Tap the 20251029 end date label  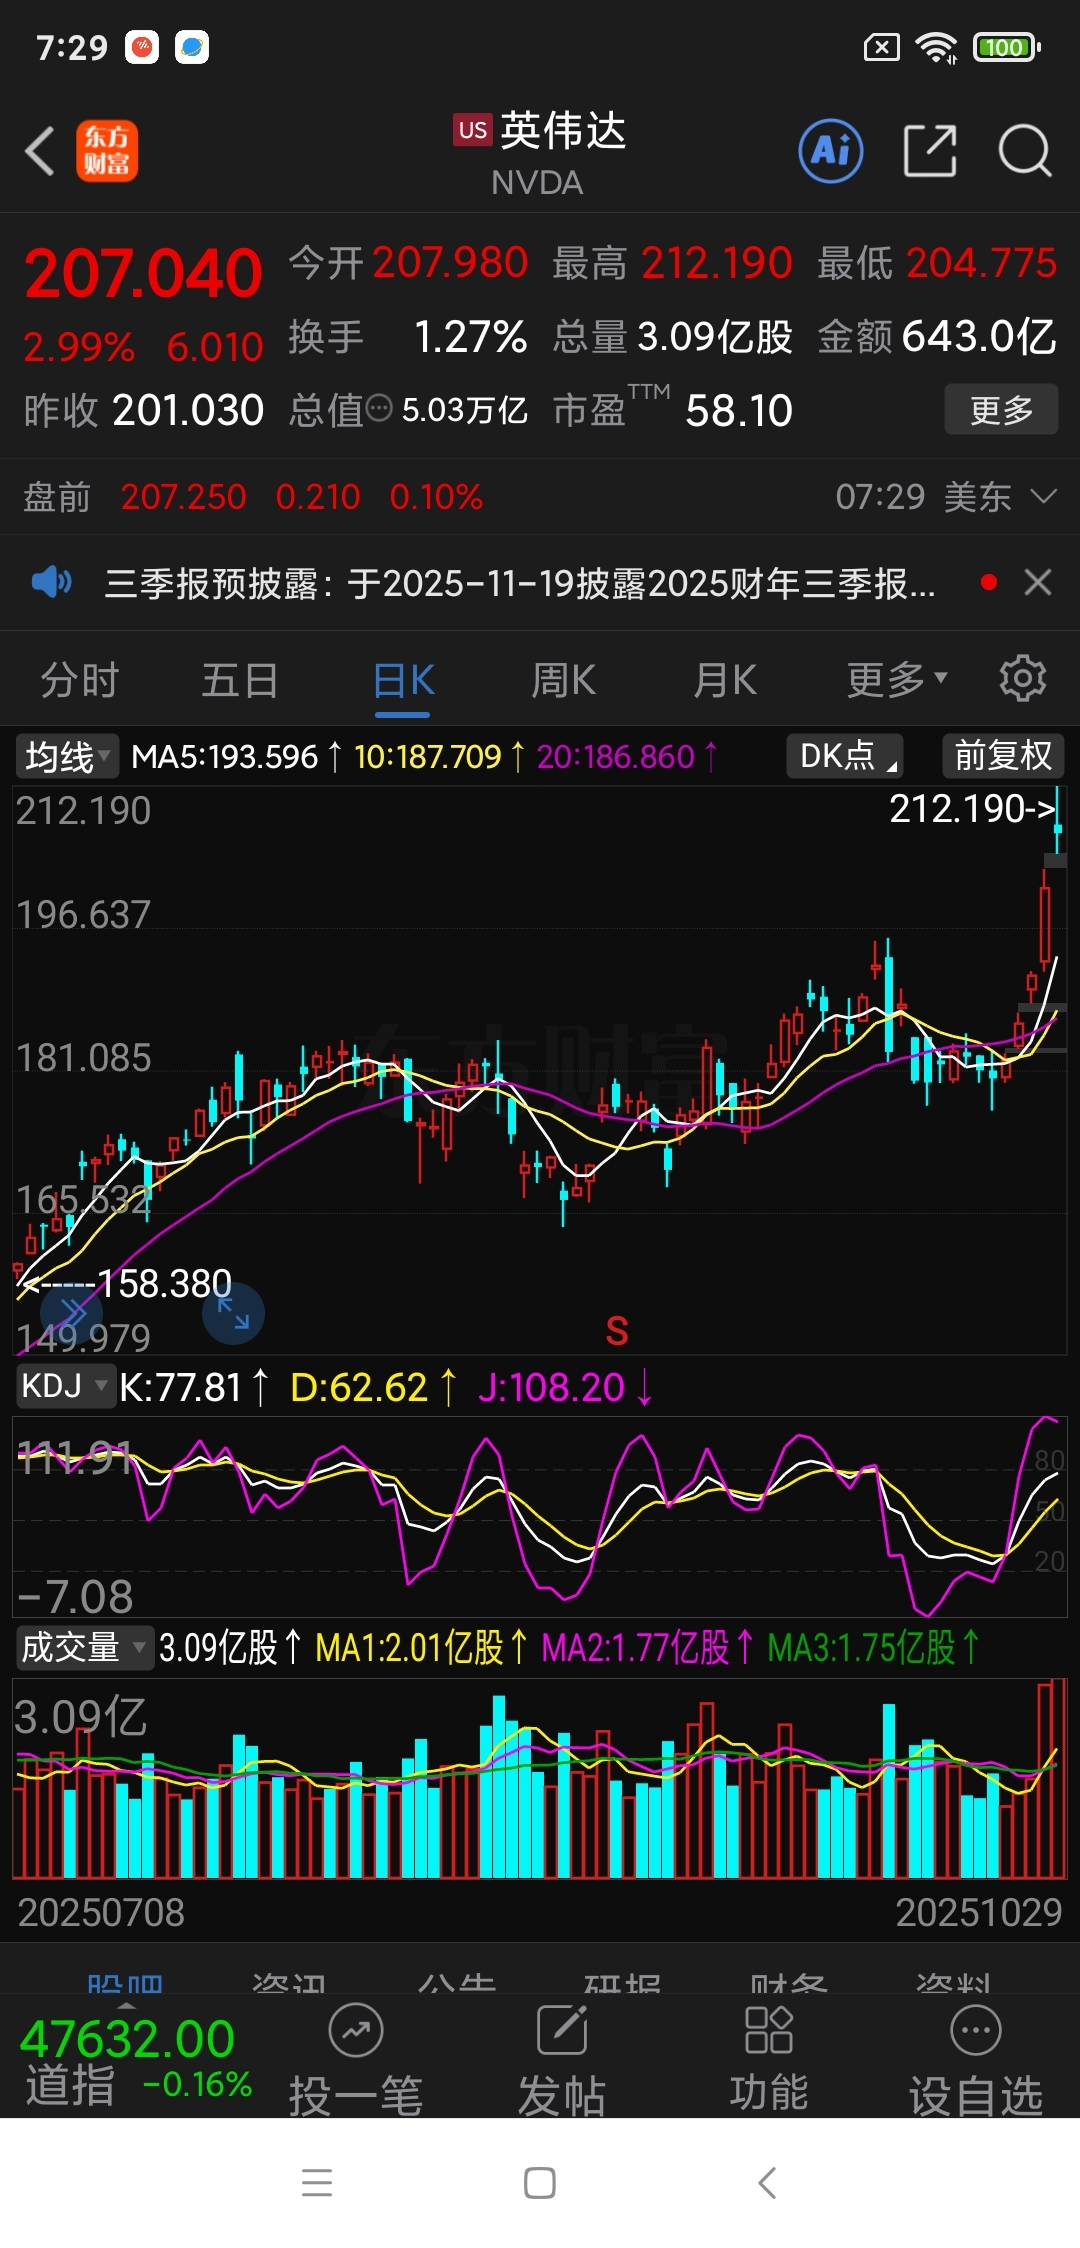[978, 1912]
